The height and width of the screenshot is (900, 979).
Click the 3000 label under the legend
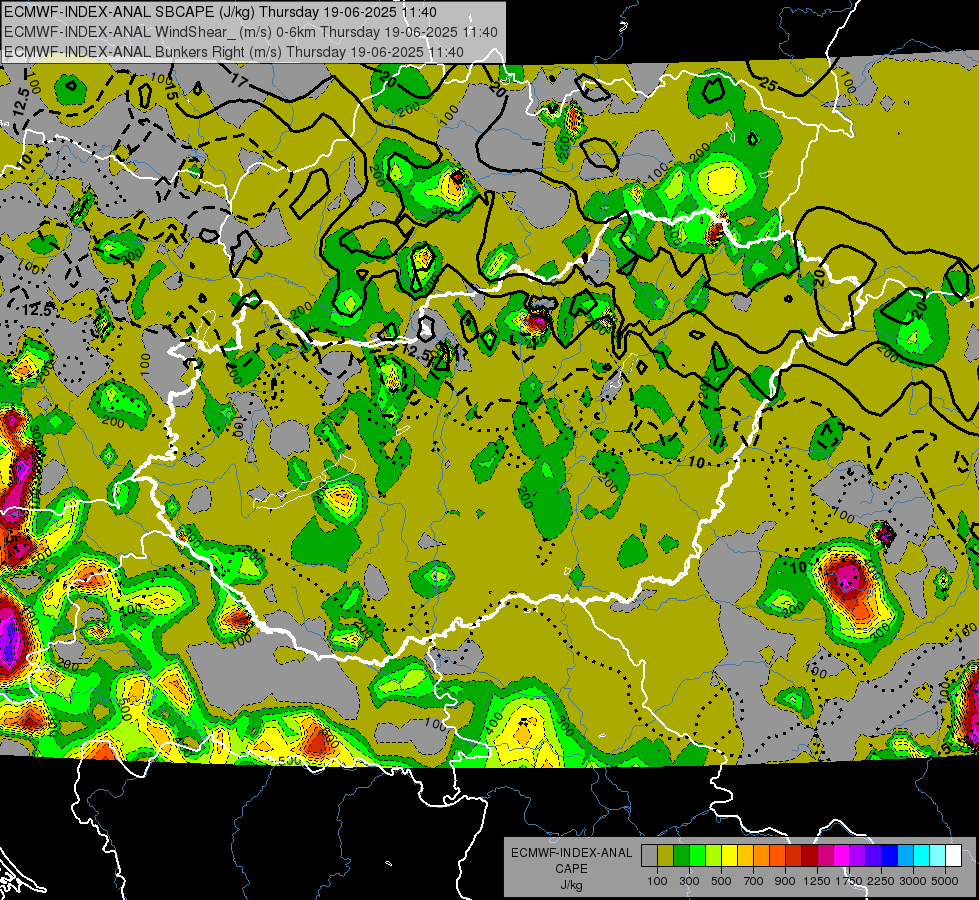tap(913, 881)
